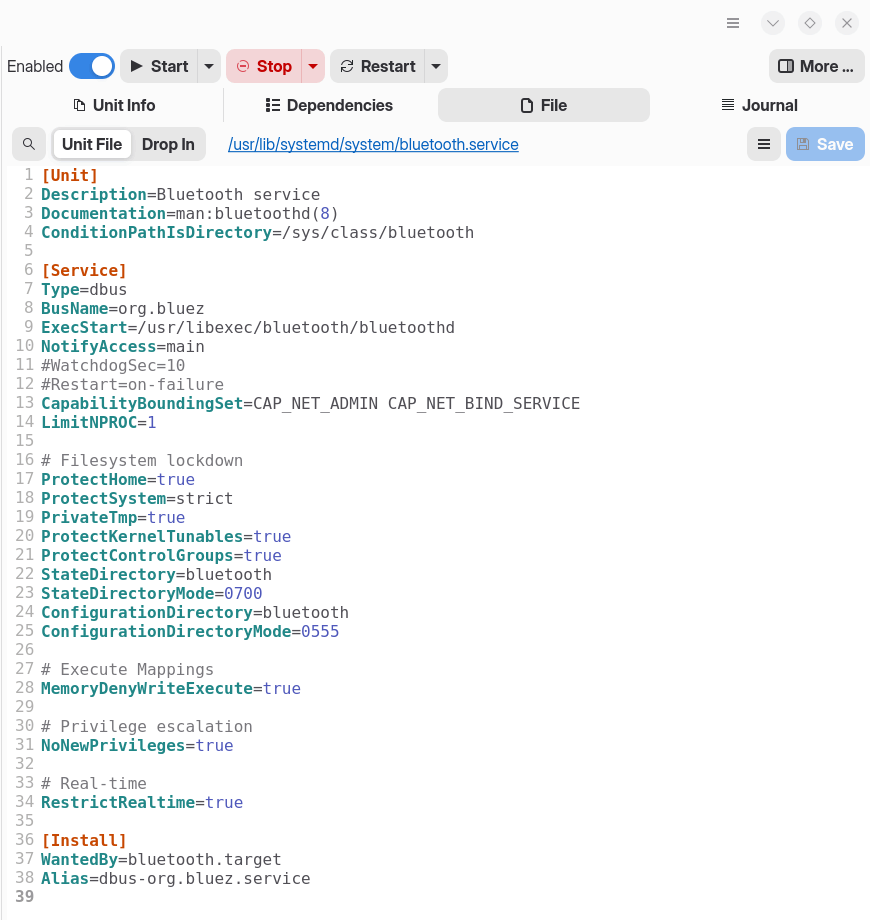Open the Dependencies tab
The image size is (870, 920).
point(329,105)
